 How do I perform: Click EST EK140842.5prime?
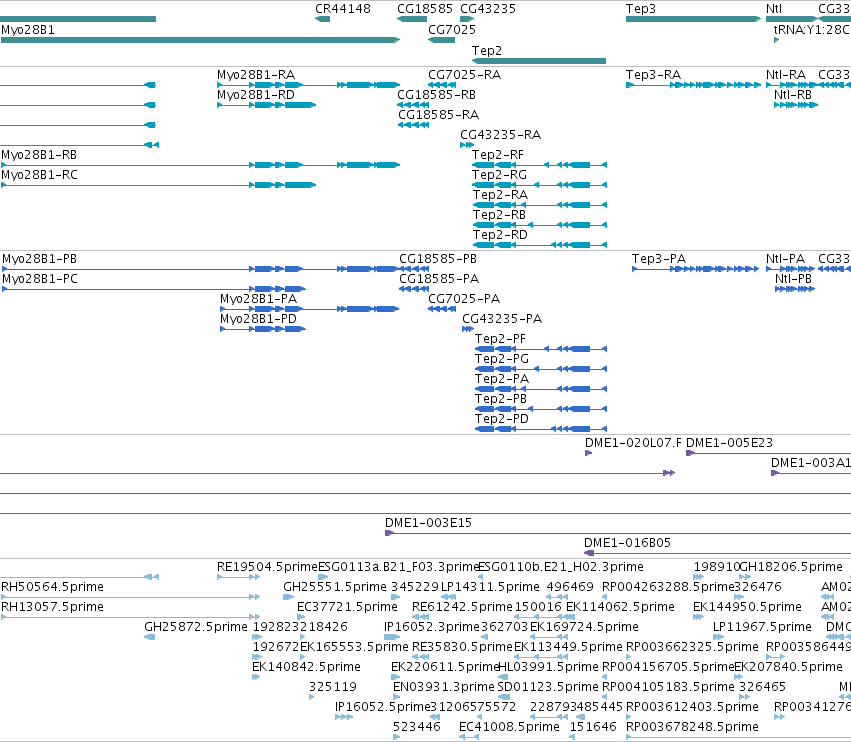pyautogui.click(x=256, y=677)
